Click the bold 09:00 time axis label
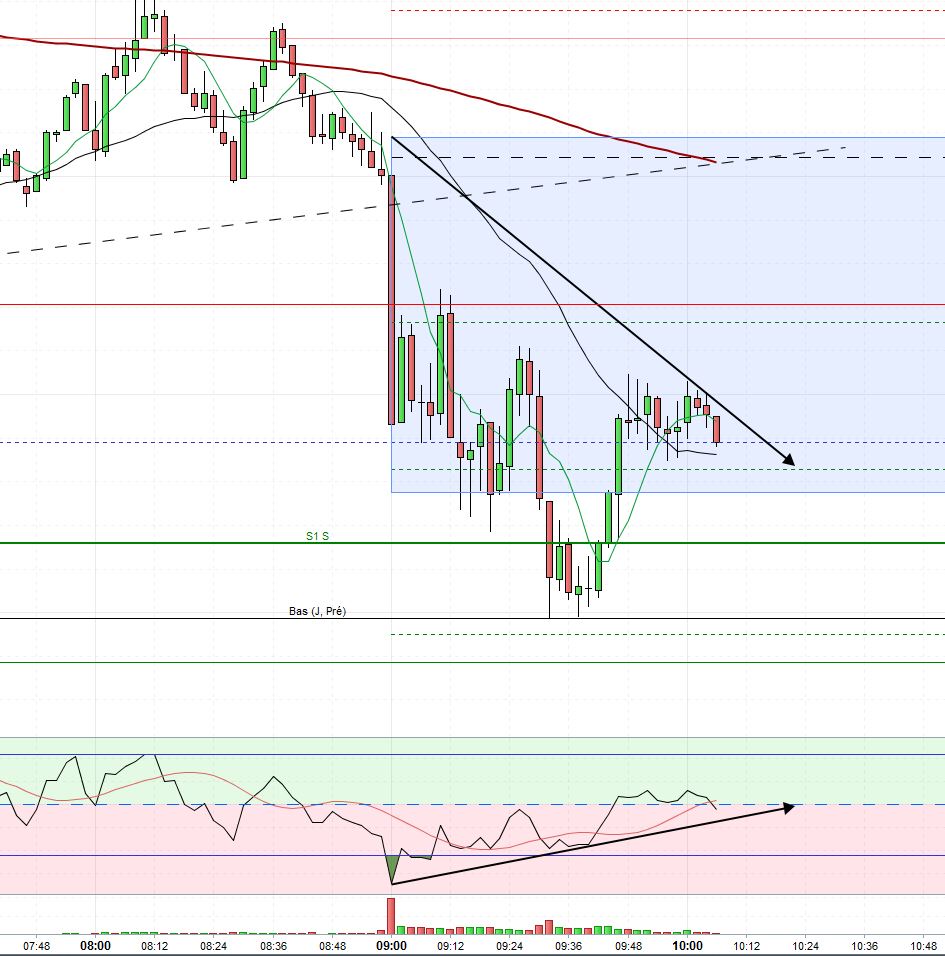 [x=391, y=946]
